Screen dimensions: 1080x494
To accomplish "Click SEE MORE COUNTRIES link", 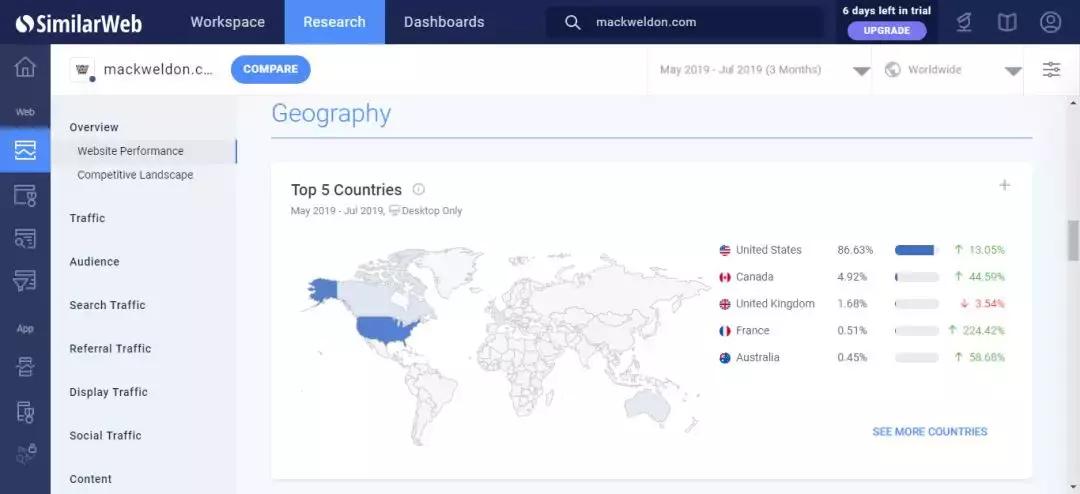I will (930, 431).
